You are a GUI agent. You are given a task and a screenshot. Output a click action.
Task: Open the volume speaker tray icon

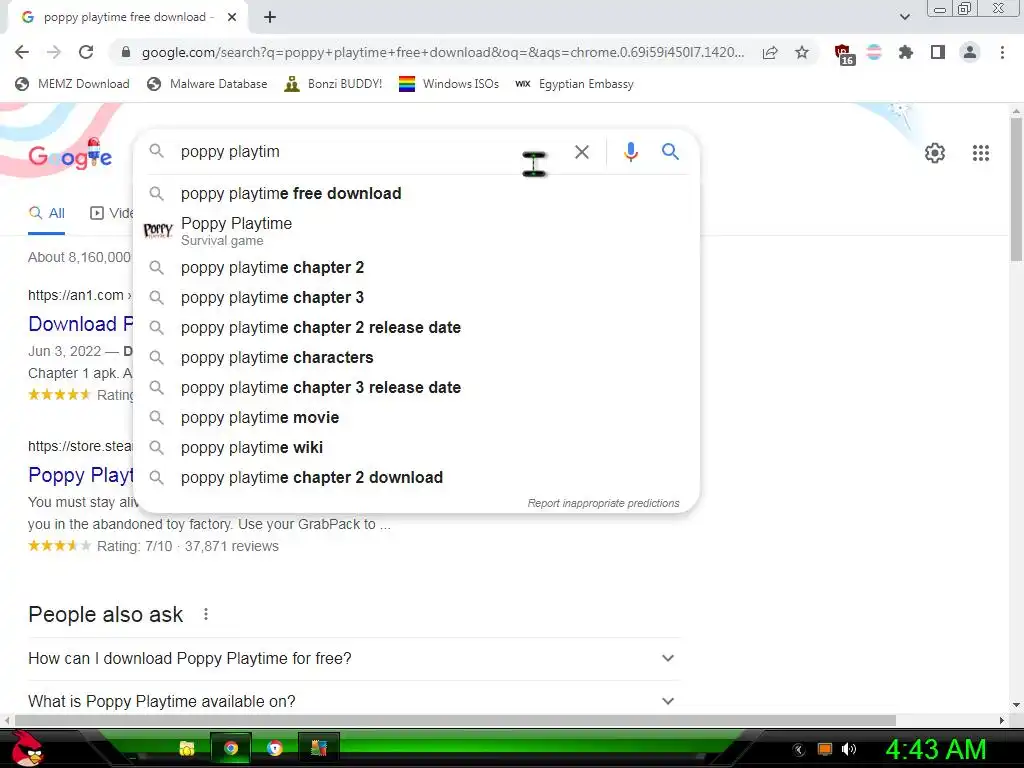(x=849, y=749)
